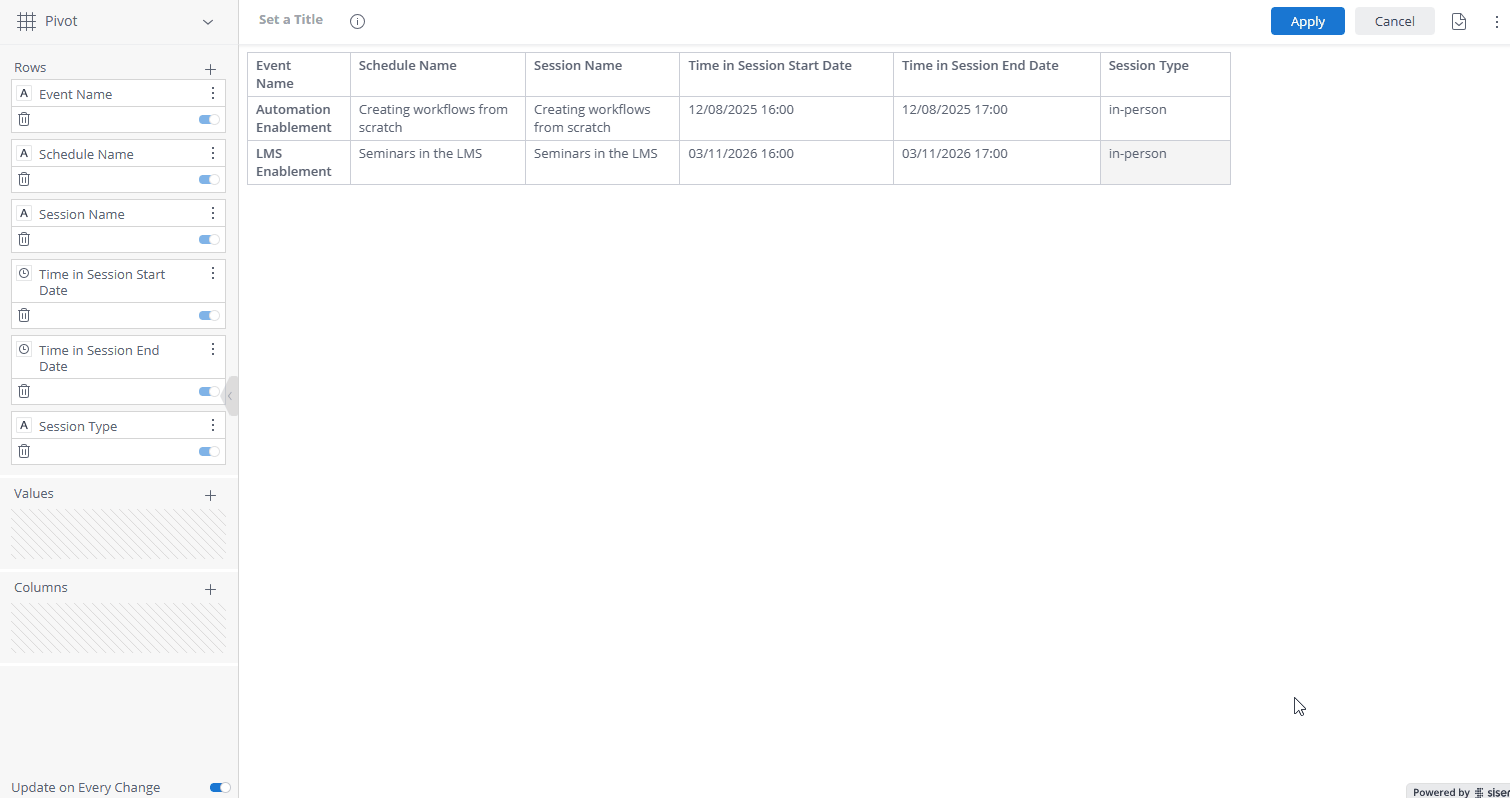Turn off the Session Type toggle
Image resolution: width=1510 pixels, height=798 pixels.
[x=207, y=451]
